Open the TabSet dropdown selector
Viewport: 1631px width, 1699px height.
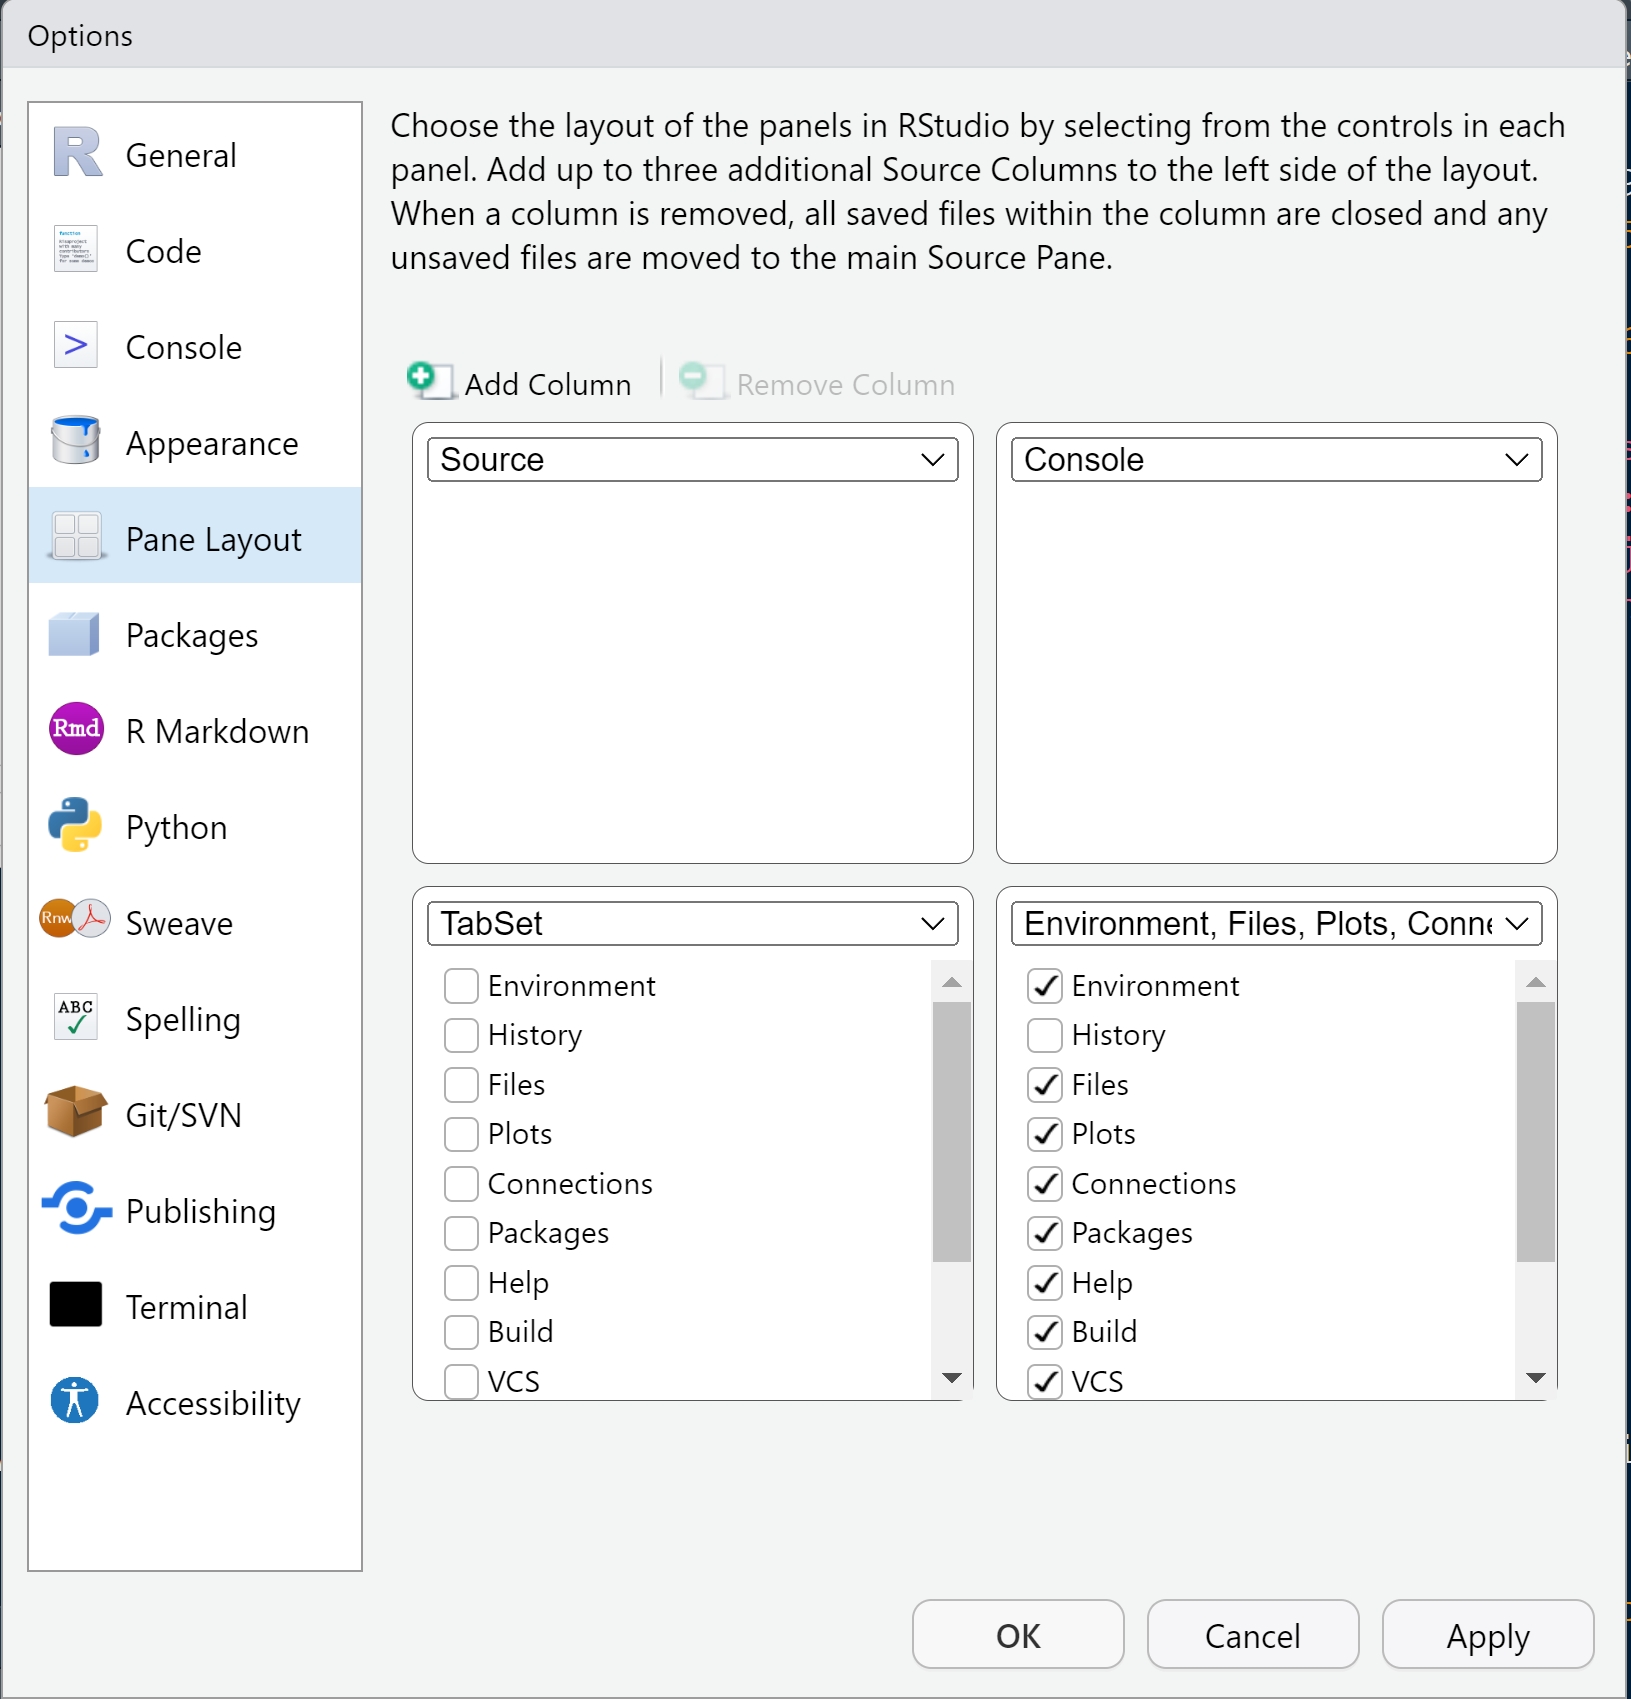692,924
